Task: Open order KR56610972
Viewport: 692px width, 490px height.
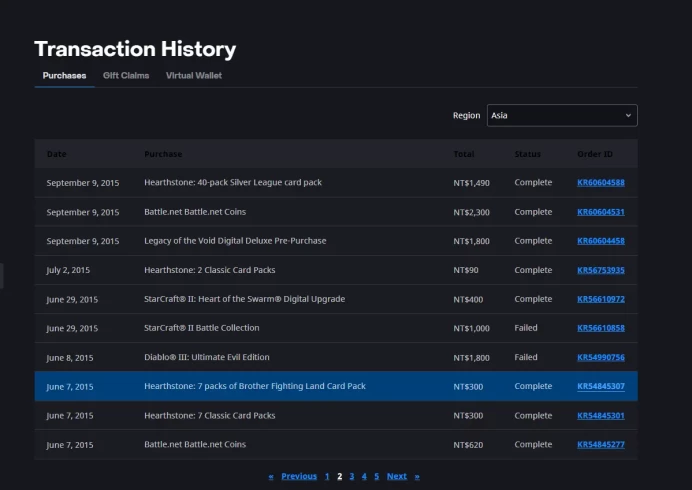Action: pyautogui.click(x=601, y=299)
